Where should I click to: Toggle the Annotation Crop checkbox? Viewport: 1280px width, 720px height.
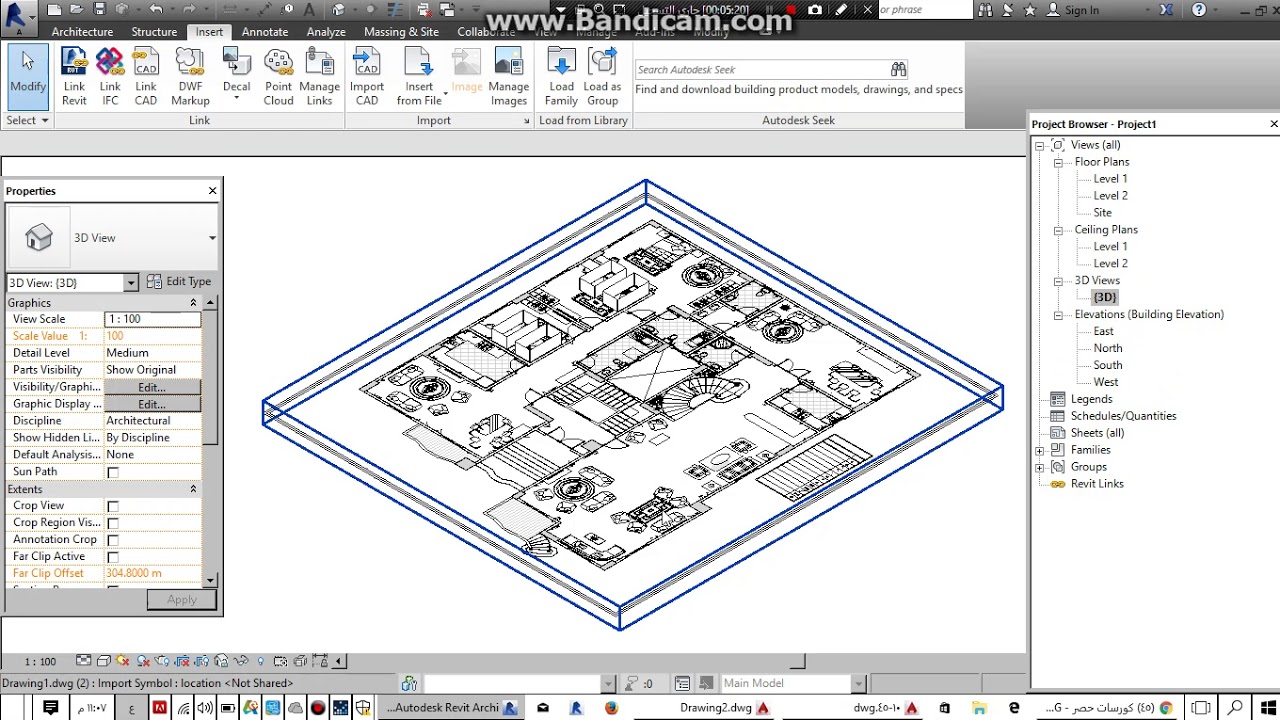coord(113,541)
